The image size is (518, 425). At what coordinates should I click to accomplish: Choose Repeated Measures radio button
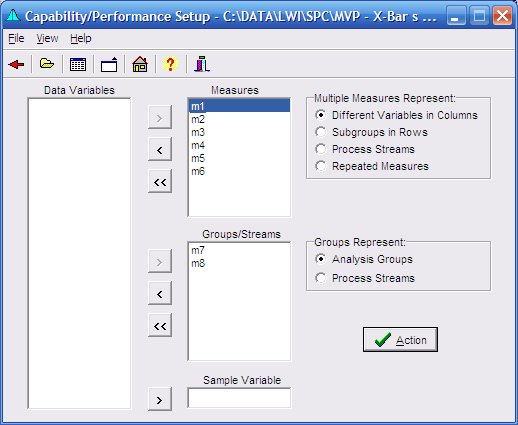point(372,166)
